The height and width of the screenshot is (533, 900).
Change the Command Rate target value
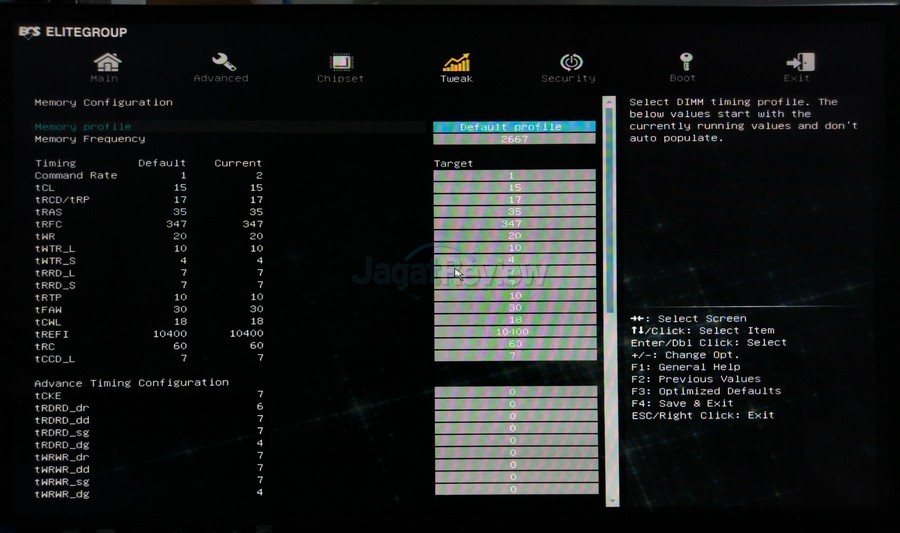tap(514, 175)
